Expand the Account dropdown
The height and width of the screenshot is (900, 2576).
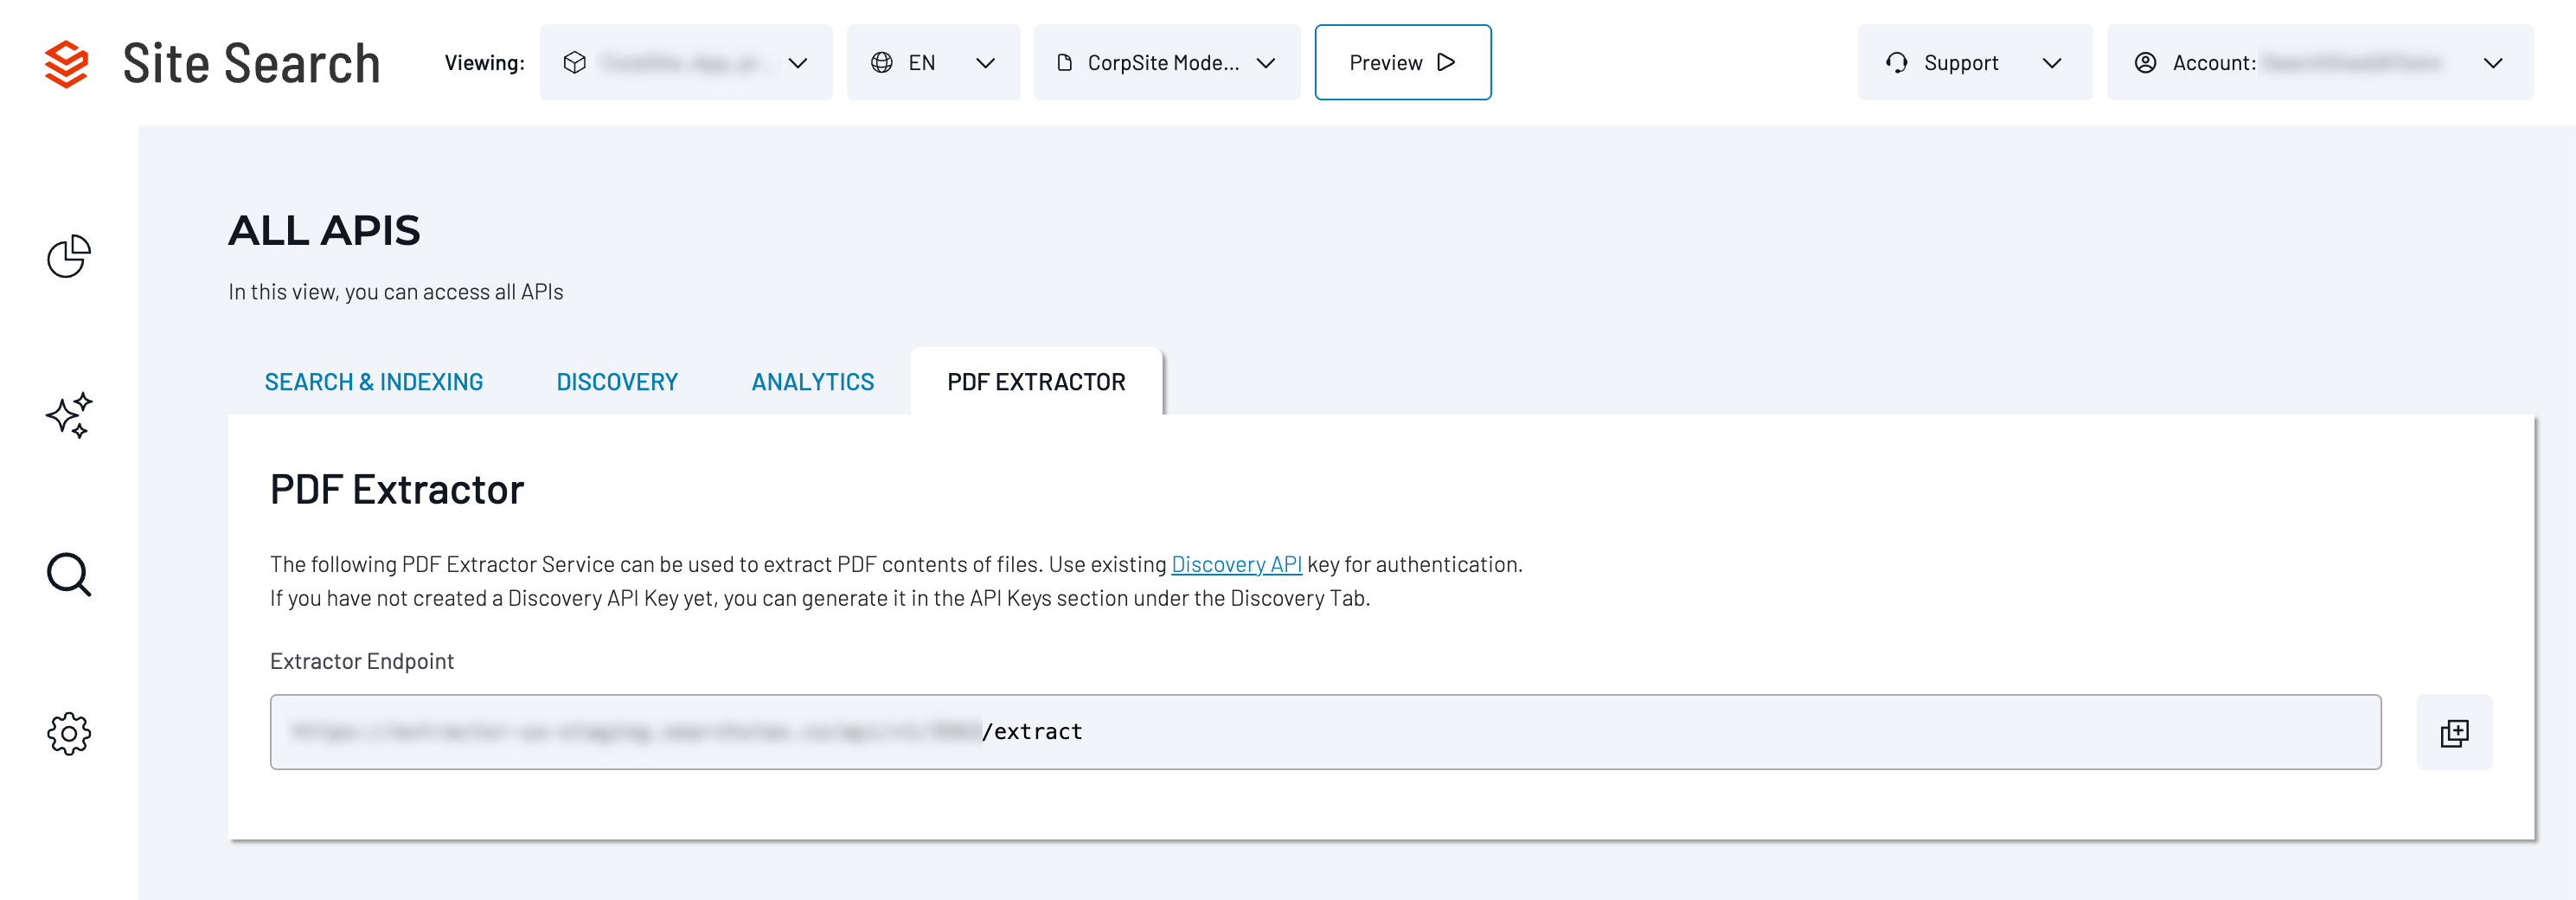coord(2320,63)
